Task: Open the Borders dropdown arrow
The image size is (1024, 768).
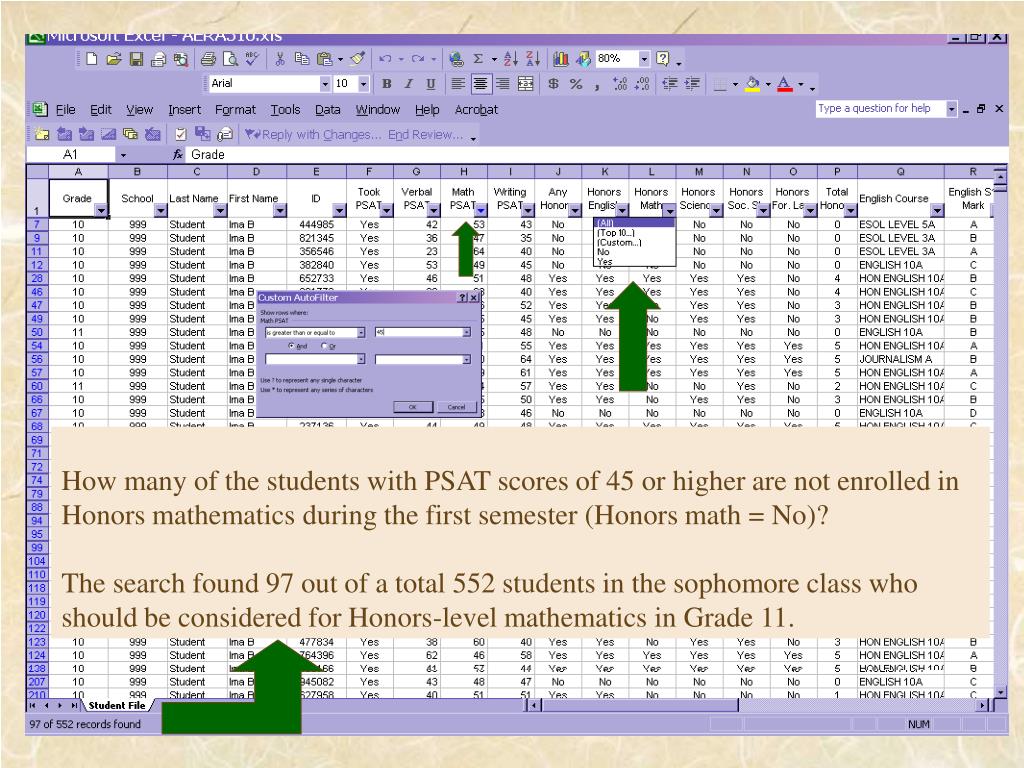Action: pos(735,84)
